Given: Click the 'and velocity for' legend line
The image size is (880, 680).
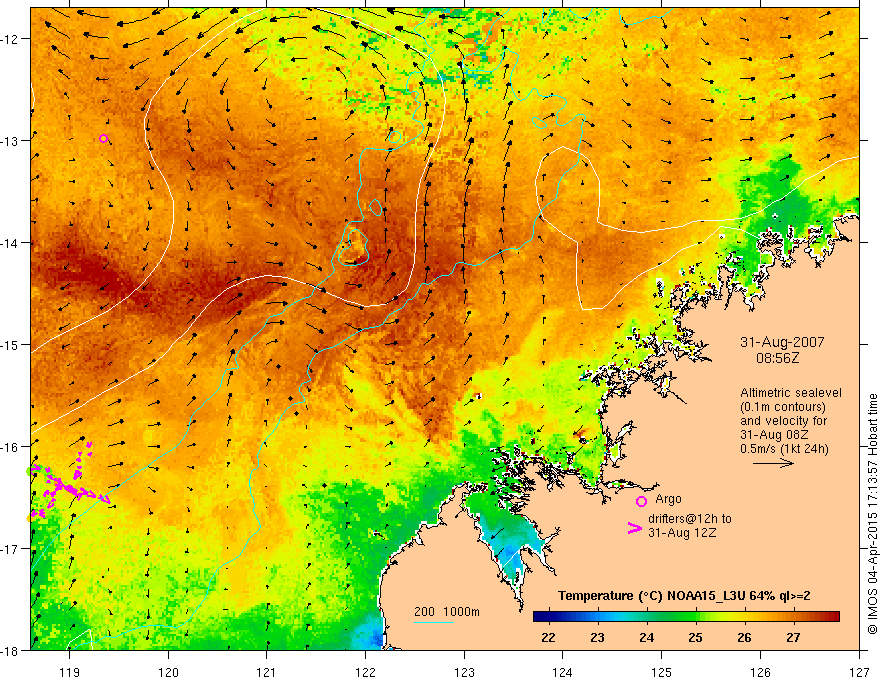Looking at the screenshot, I should (x=783, y=421).
